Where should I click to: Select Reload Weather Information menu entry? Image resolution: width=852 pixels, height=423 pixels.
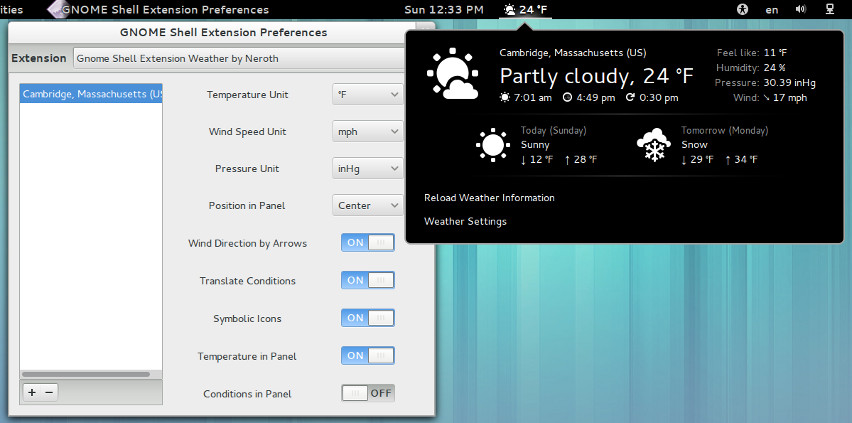[x=489, y=198]
